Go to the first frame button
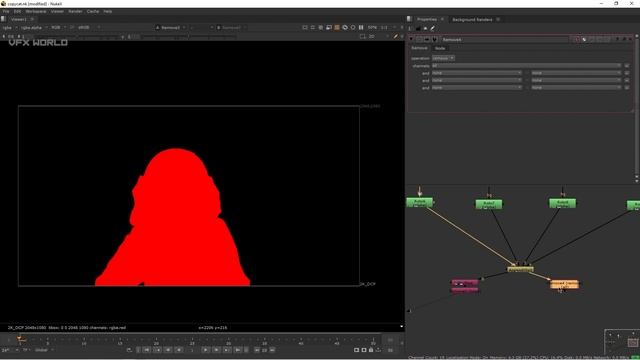This screenshot has height=360, width=640. (147, 350)
